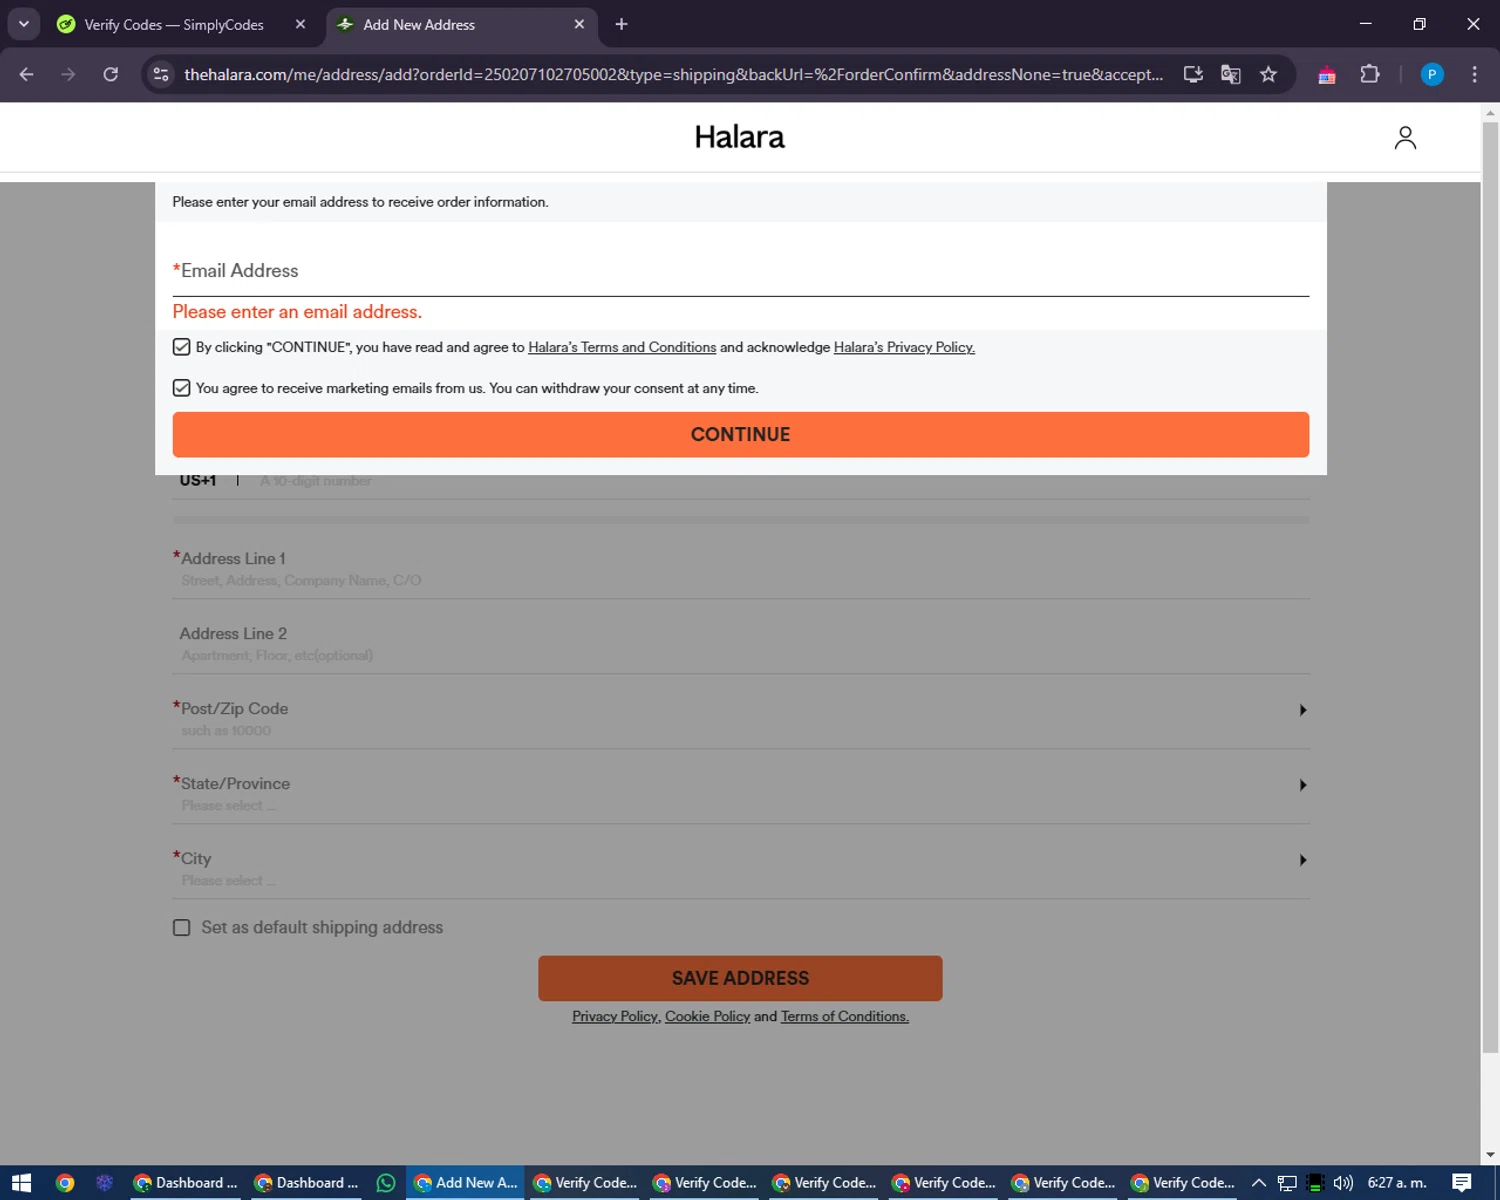Open the Chrome icon in taskbar
Viewport: 1500px width, 1200px height.
tap(65, 1183)
